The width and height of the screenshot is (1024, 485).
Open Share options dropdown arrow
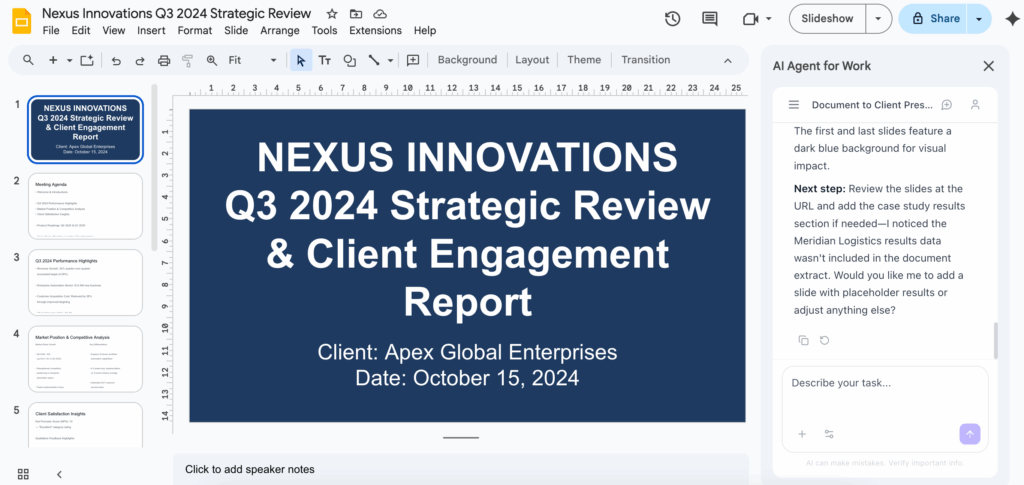(978, 19)
